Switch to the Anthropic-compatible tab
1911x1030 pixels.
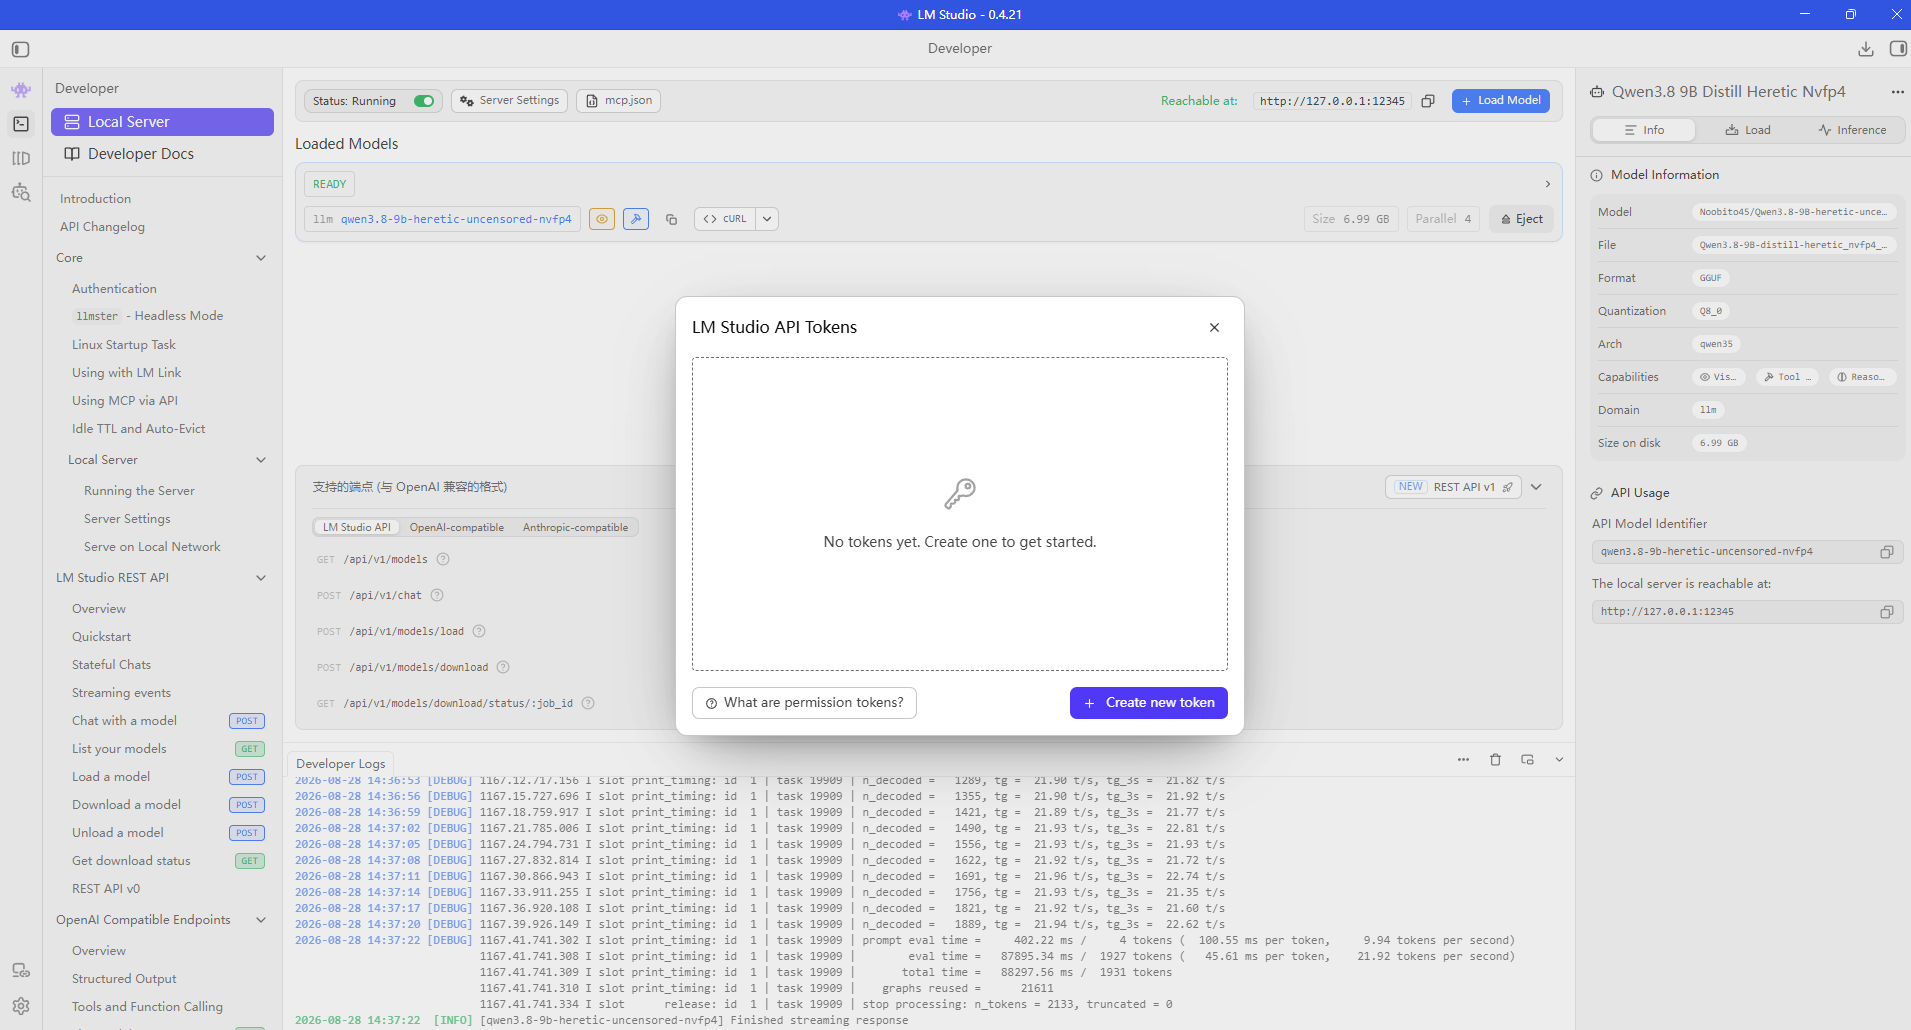pos(576,528)
